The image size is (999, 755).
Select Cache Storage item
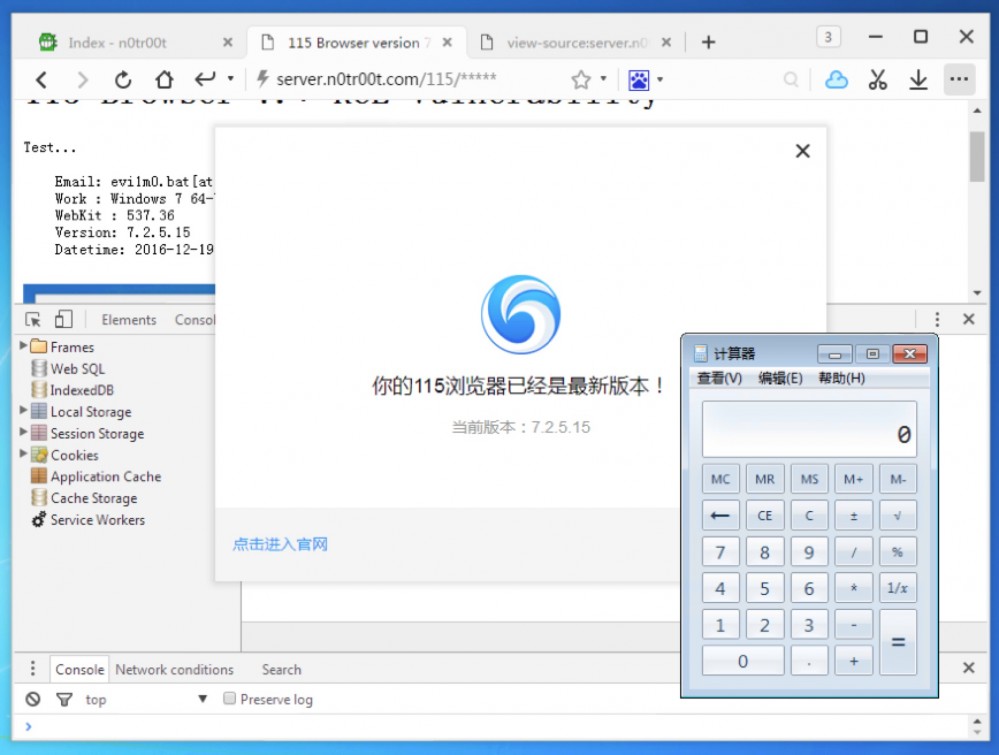(94, 498)
